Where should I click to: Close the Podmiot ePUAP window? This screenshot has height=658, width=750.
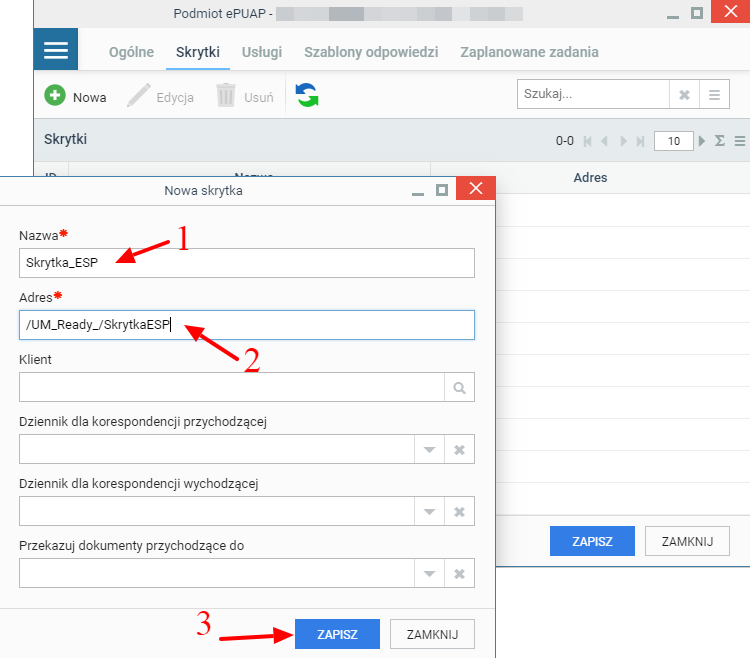pyautogui.click(x=730, y=11)
